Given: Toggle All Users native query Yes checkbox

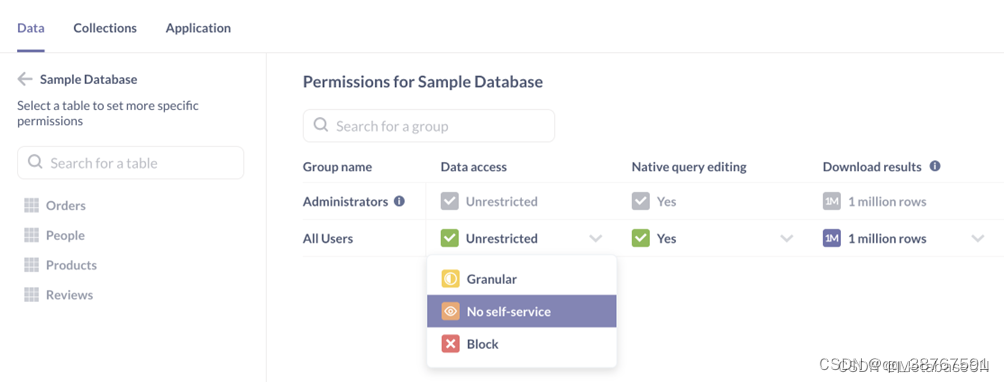Looking at the screenshot, I should click(x=641, y=239).
